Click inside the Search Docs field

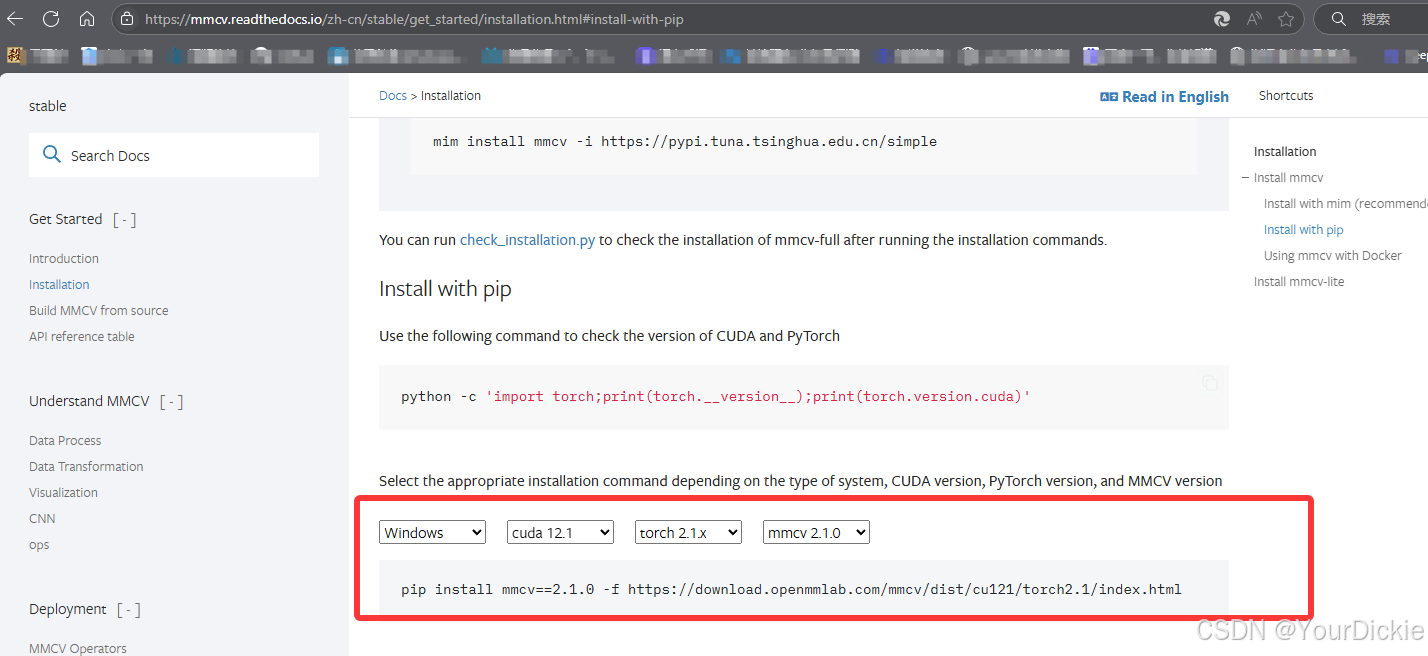[180, 155]
